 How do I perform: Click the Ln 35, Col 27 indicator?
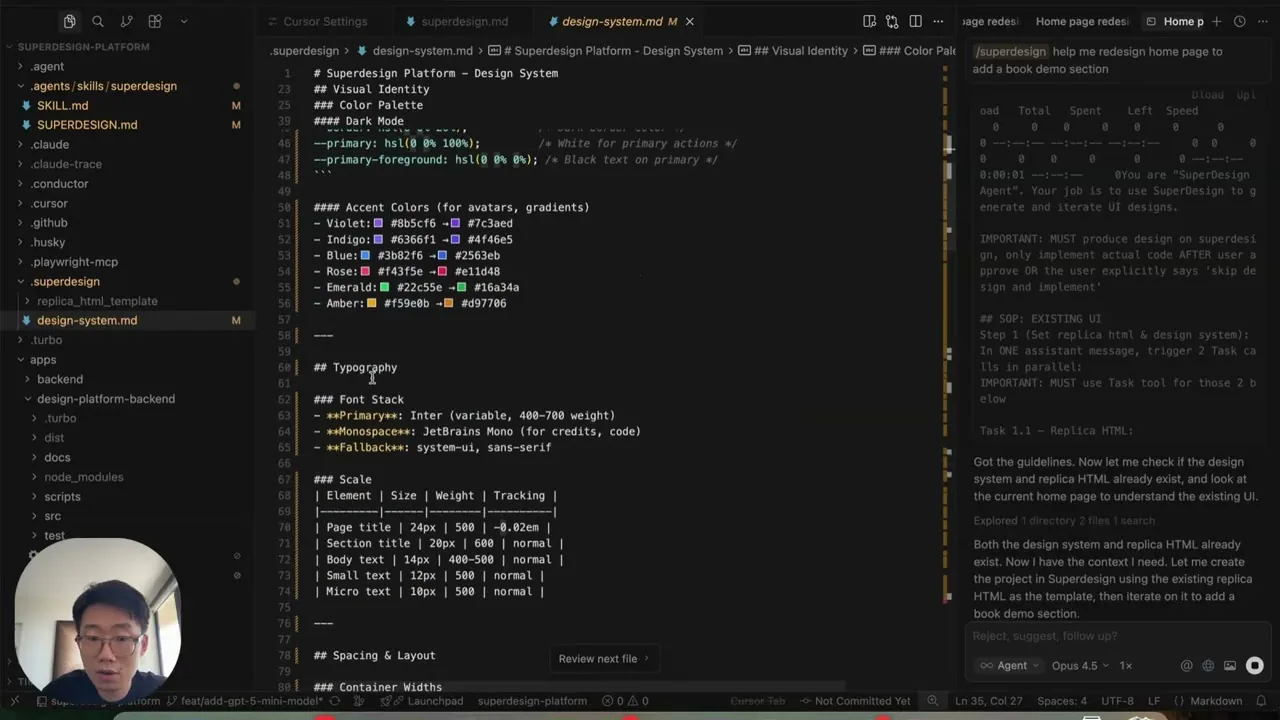[x=988, y=701]
